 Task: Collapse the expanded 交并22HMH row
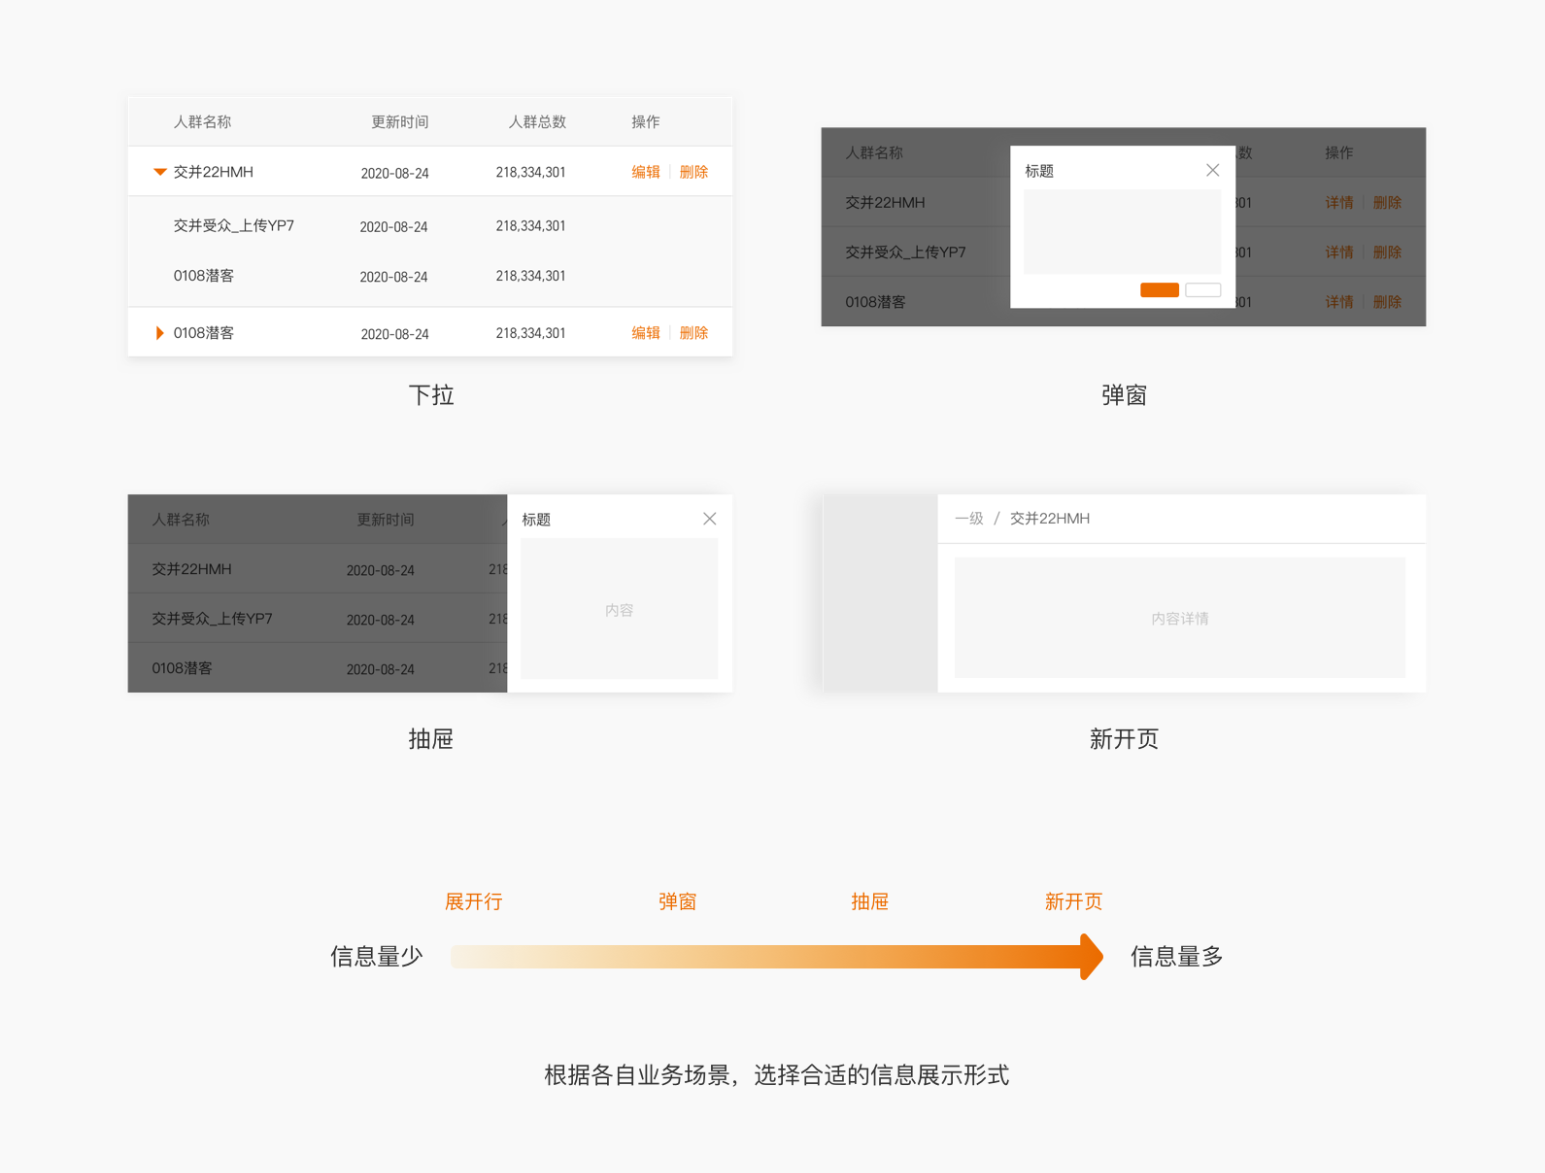tap(160, 171)
